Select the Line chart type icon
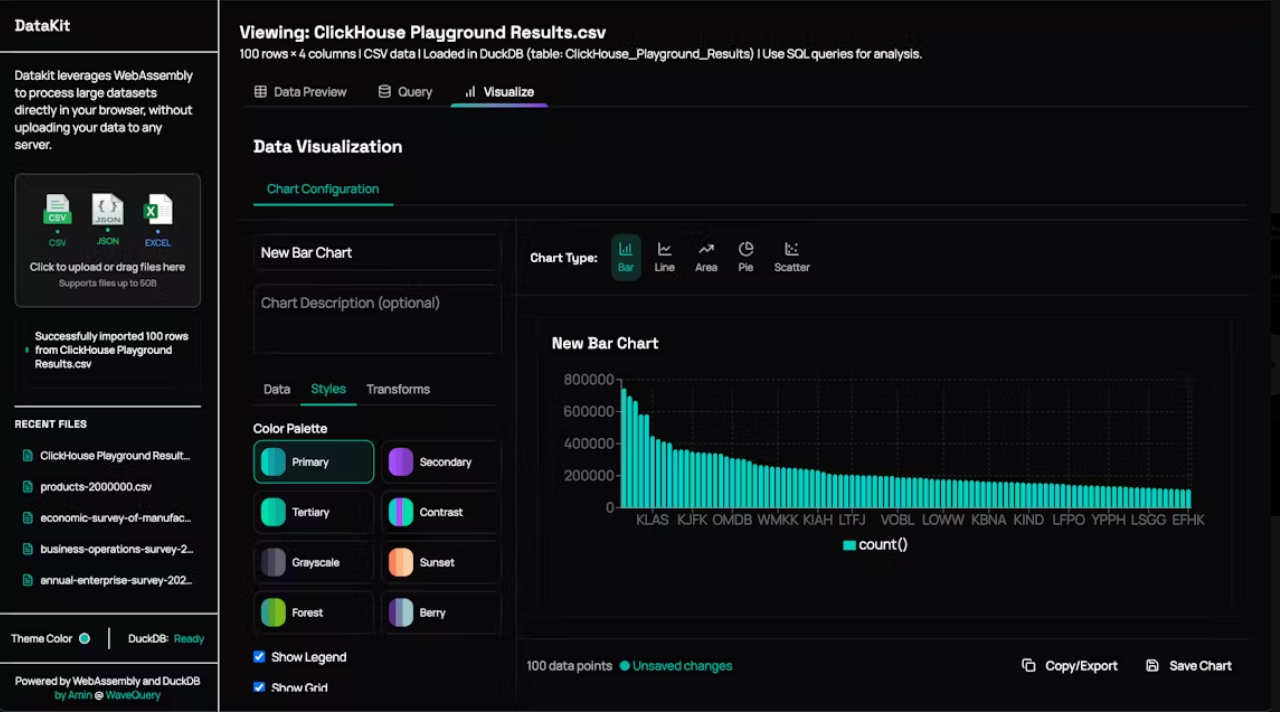Screen dimensions: 1280x712 pos(664,249)
